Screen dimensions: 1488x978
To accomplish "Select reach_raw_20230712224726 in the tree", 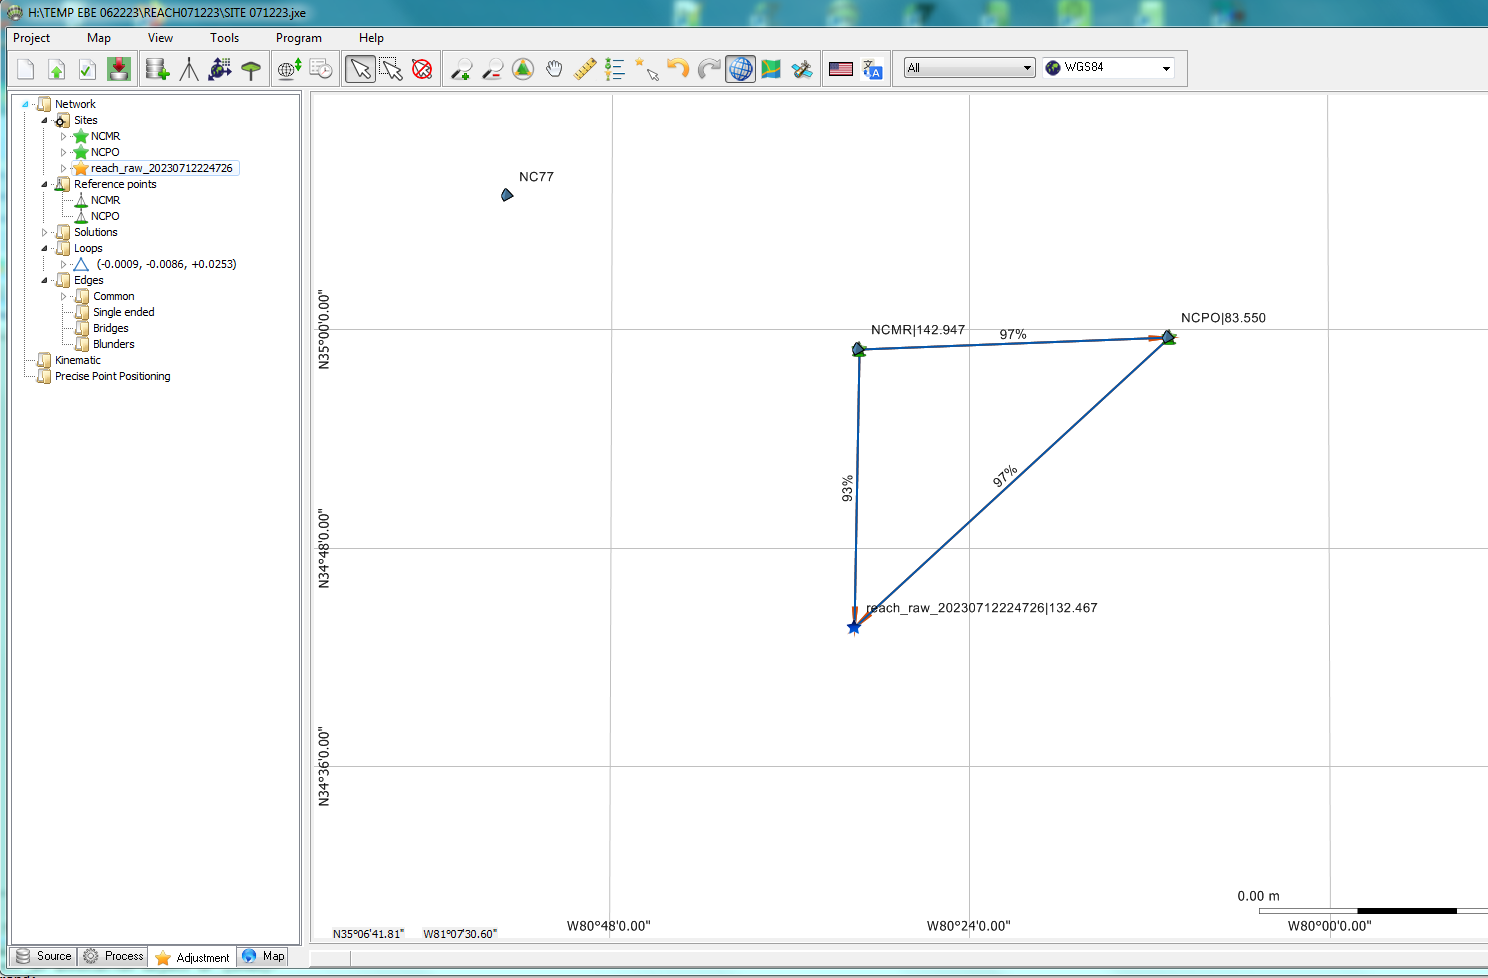I will pyautogui.click(x=161, y=168).
